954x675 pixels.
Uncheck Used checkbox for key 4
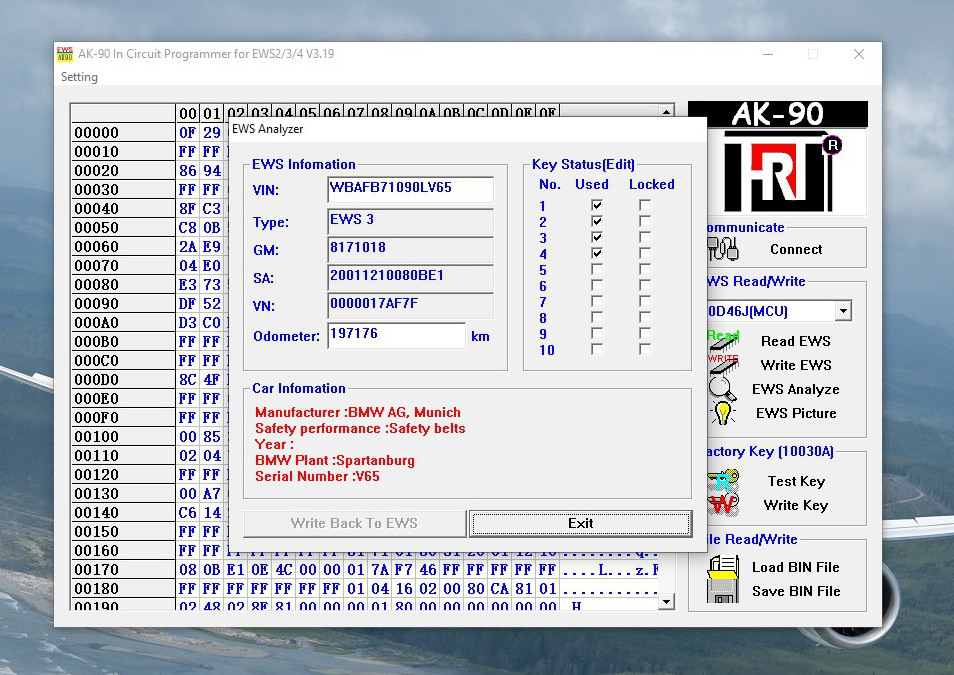(597, 253)
